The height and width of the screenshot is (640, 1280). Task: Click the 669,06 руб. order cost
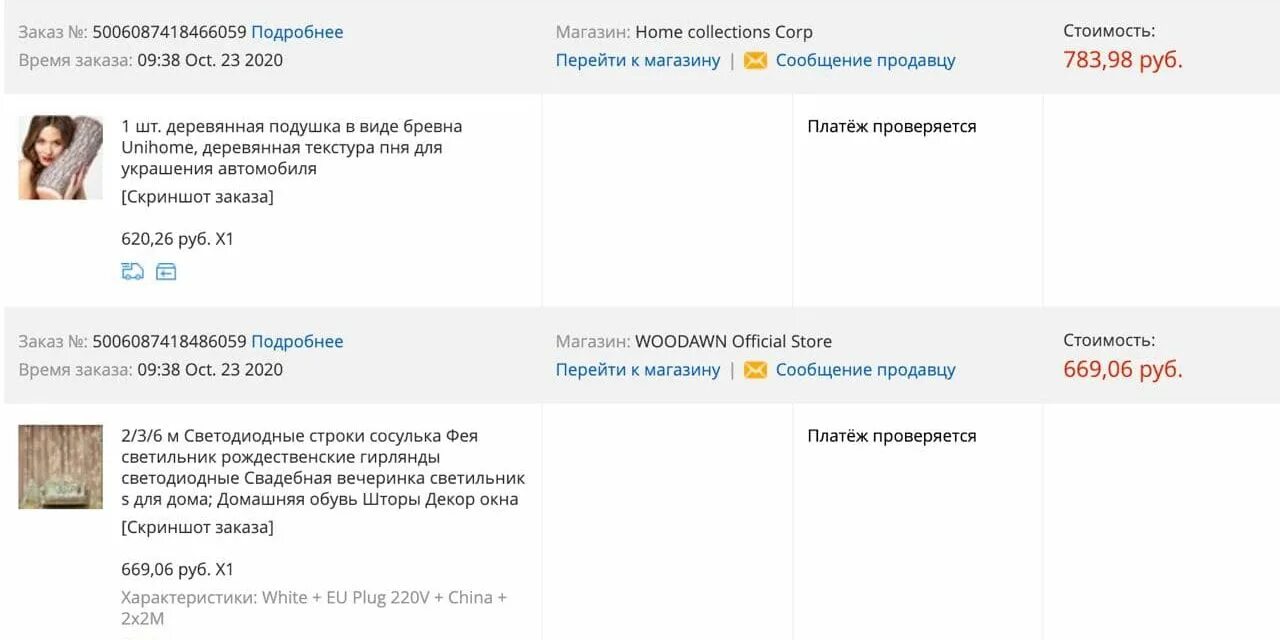1123,370
